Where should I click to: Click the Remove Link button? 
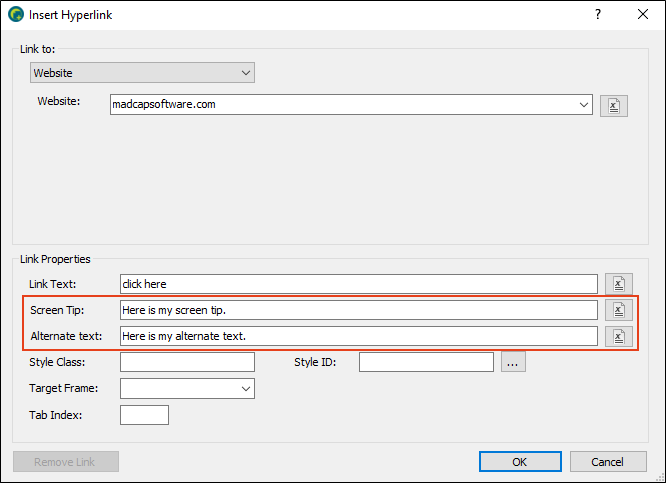pos(66,462)
